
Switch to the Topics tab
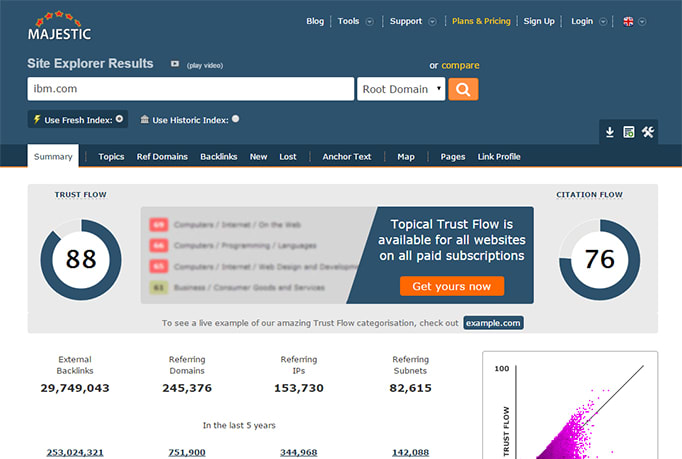111,157
